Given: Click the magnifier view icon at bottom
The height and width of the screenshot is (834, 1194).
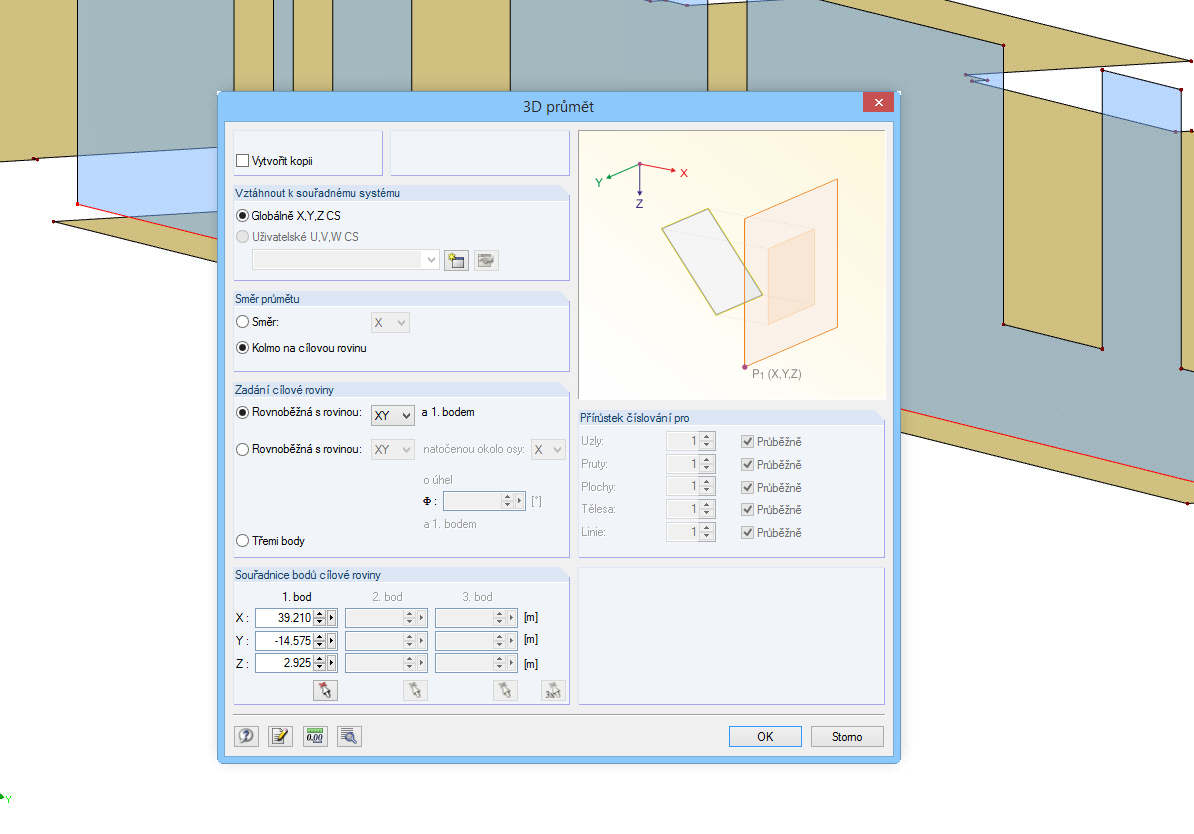Looking at the screenshot, I should [349, 736].
